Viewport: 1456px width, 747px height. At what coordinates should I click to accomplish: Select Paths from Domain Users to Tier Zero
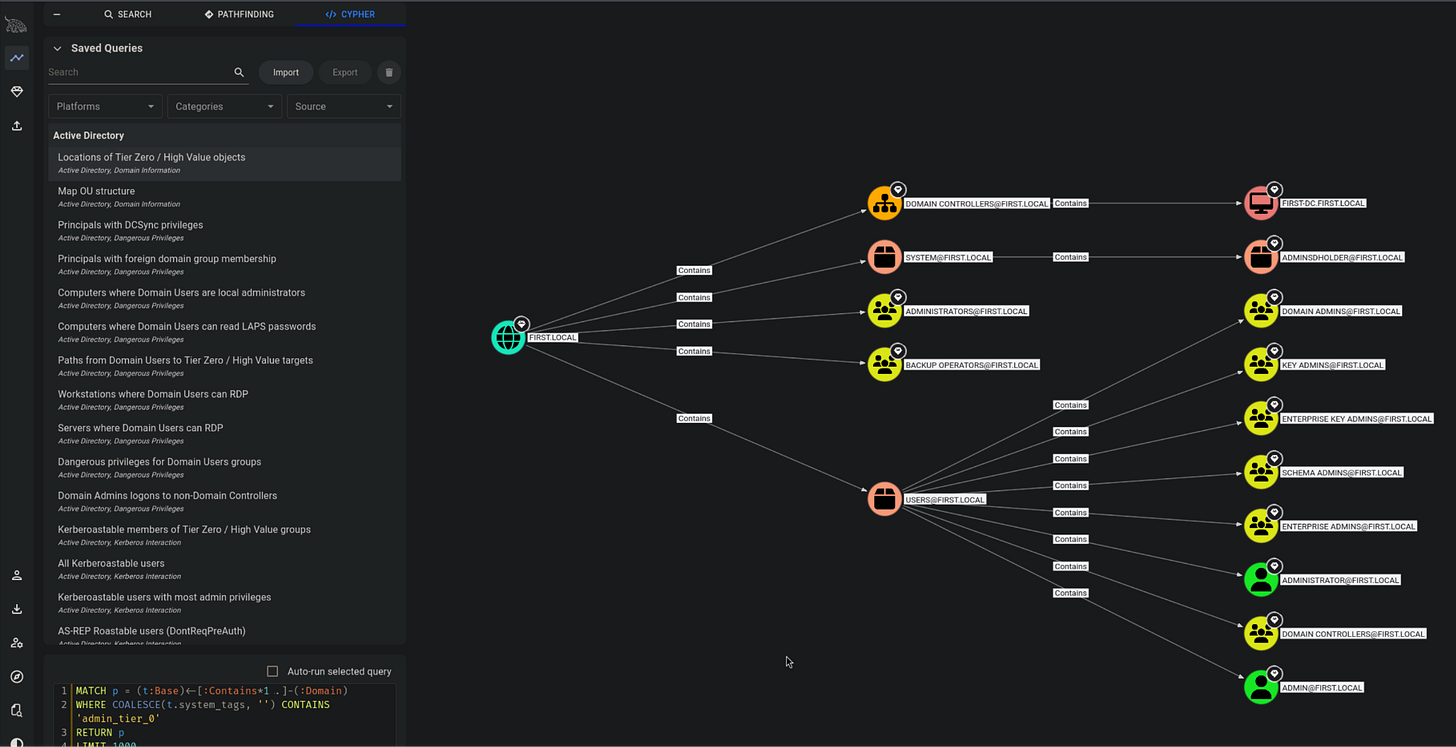pyautogui.click(x=224, y=366)
